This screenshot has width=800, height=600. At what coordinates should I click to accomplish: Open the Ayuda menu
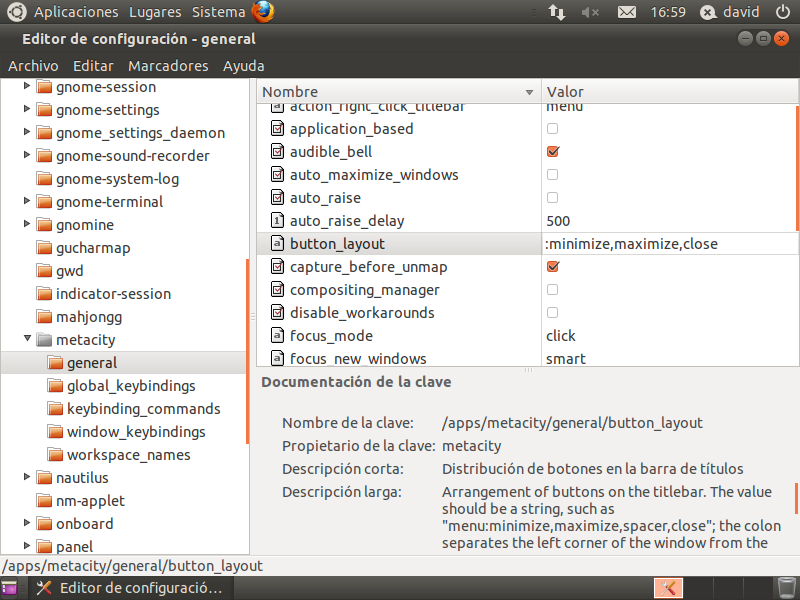243,66
